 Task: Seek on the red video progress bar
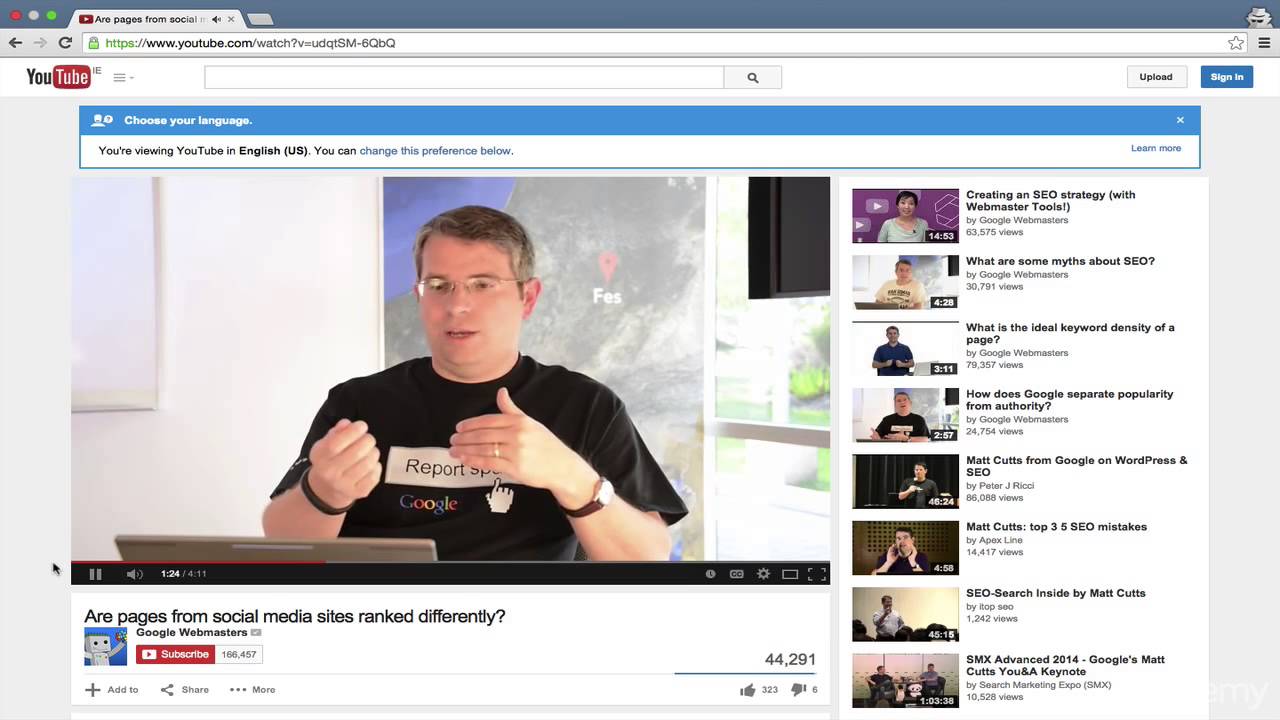click(450, 562)
